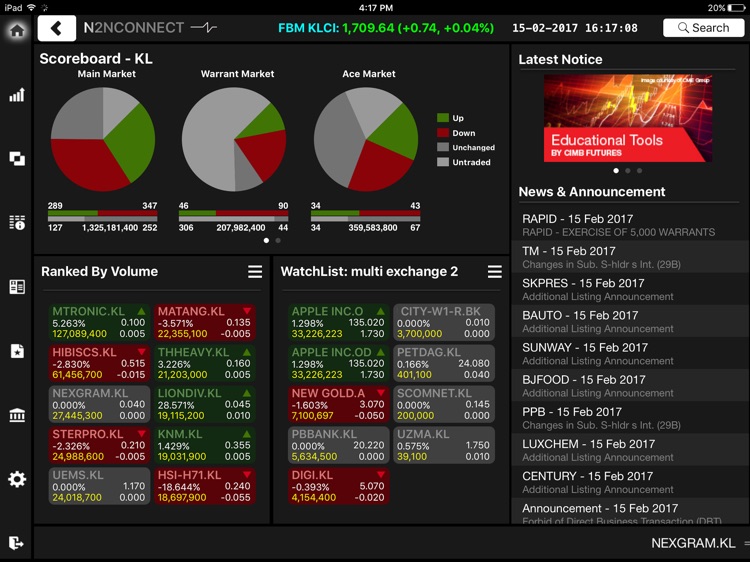750x562 pixels.
Task: Open KNM.KL stock tile
Action: pyautogui.click(x=205, y=445)
